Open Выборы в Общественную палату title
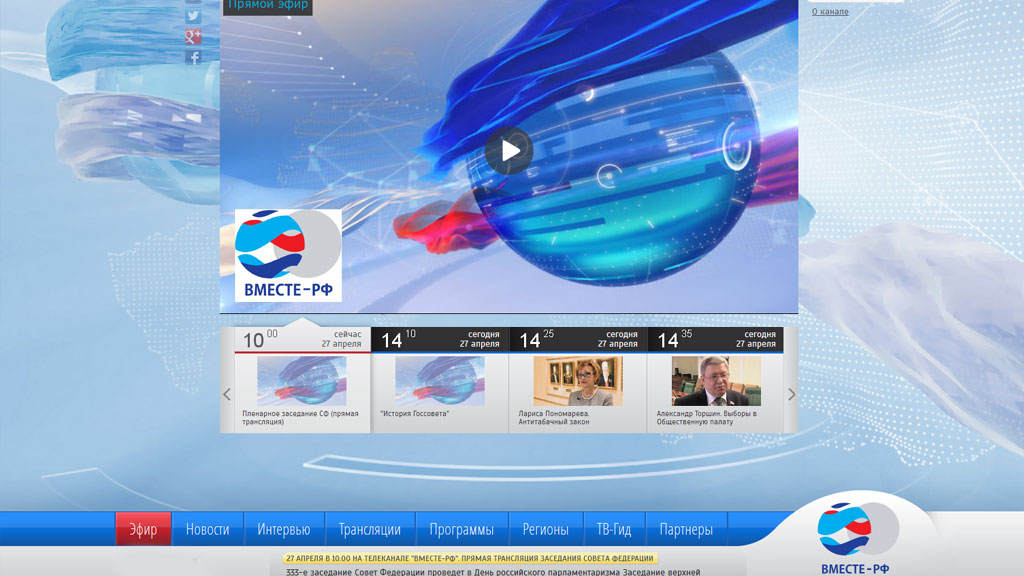 pos(707,417)
